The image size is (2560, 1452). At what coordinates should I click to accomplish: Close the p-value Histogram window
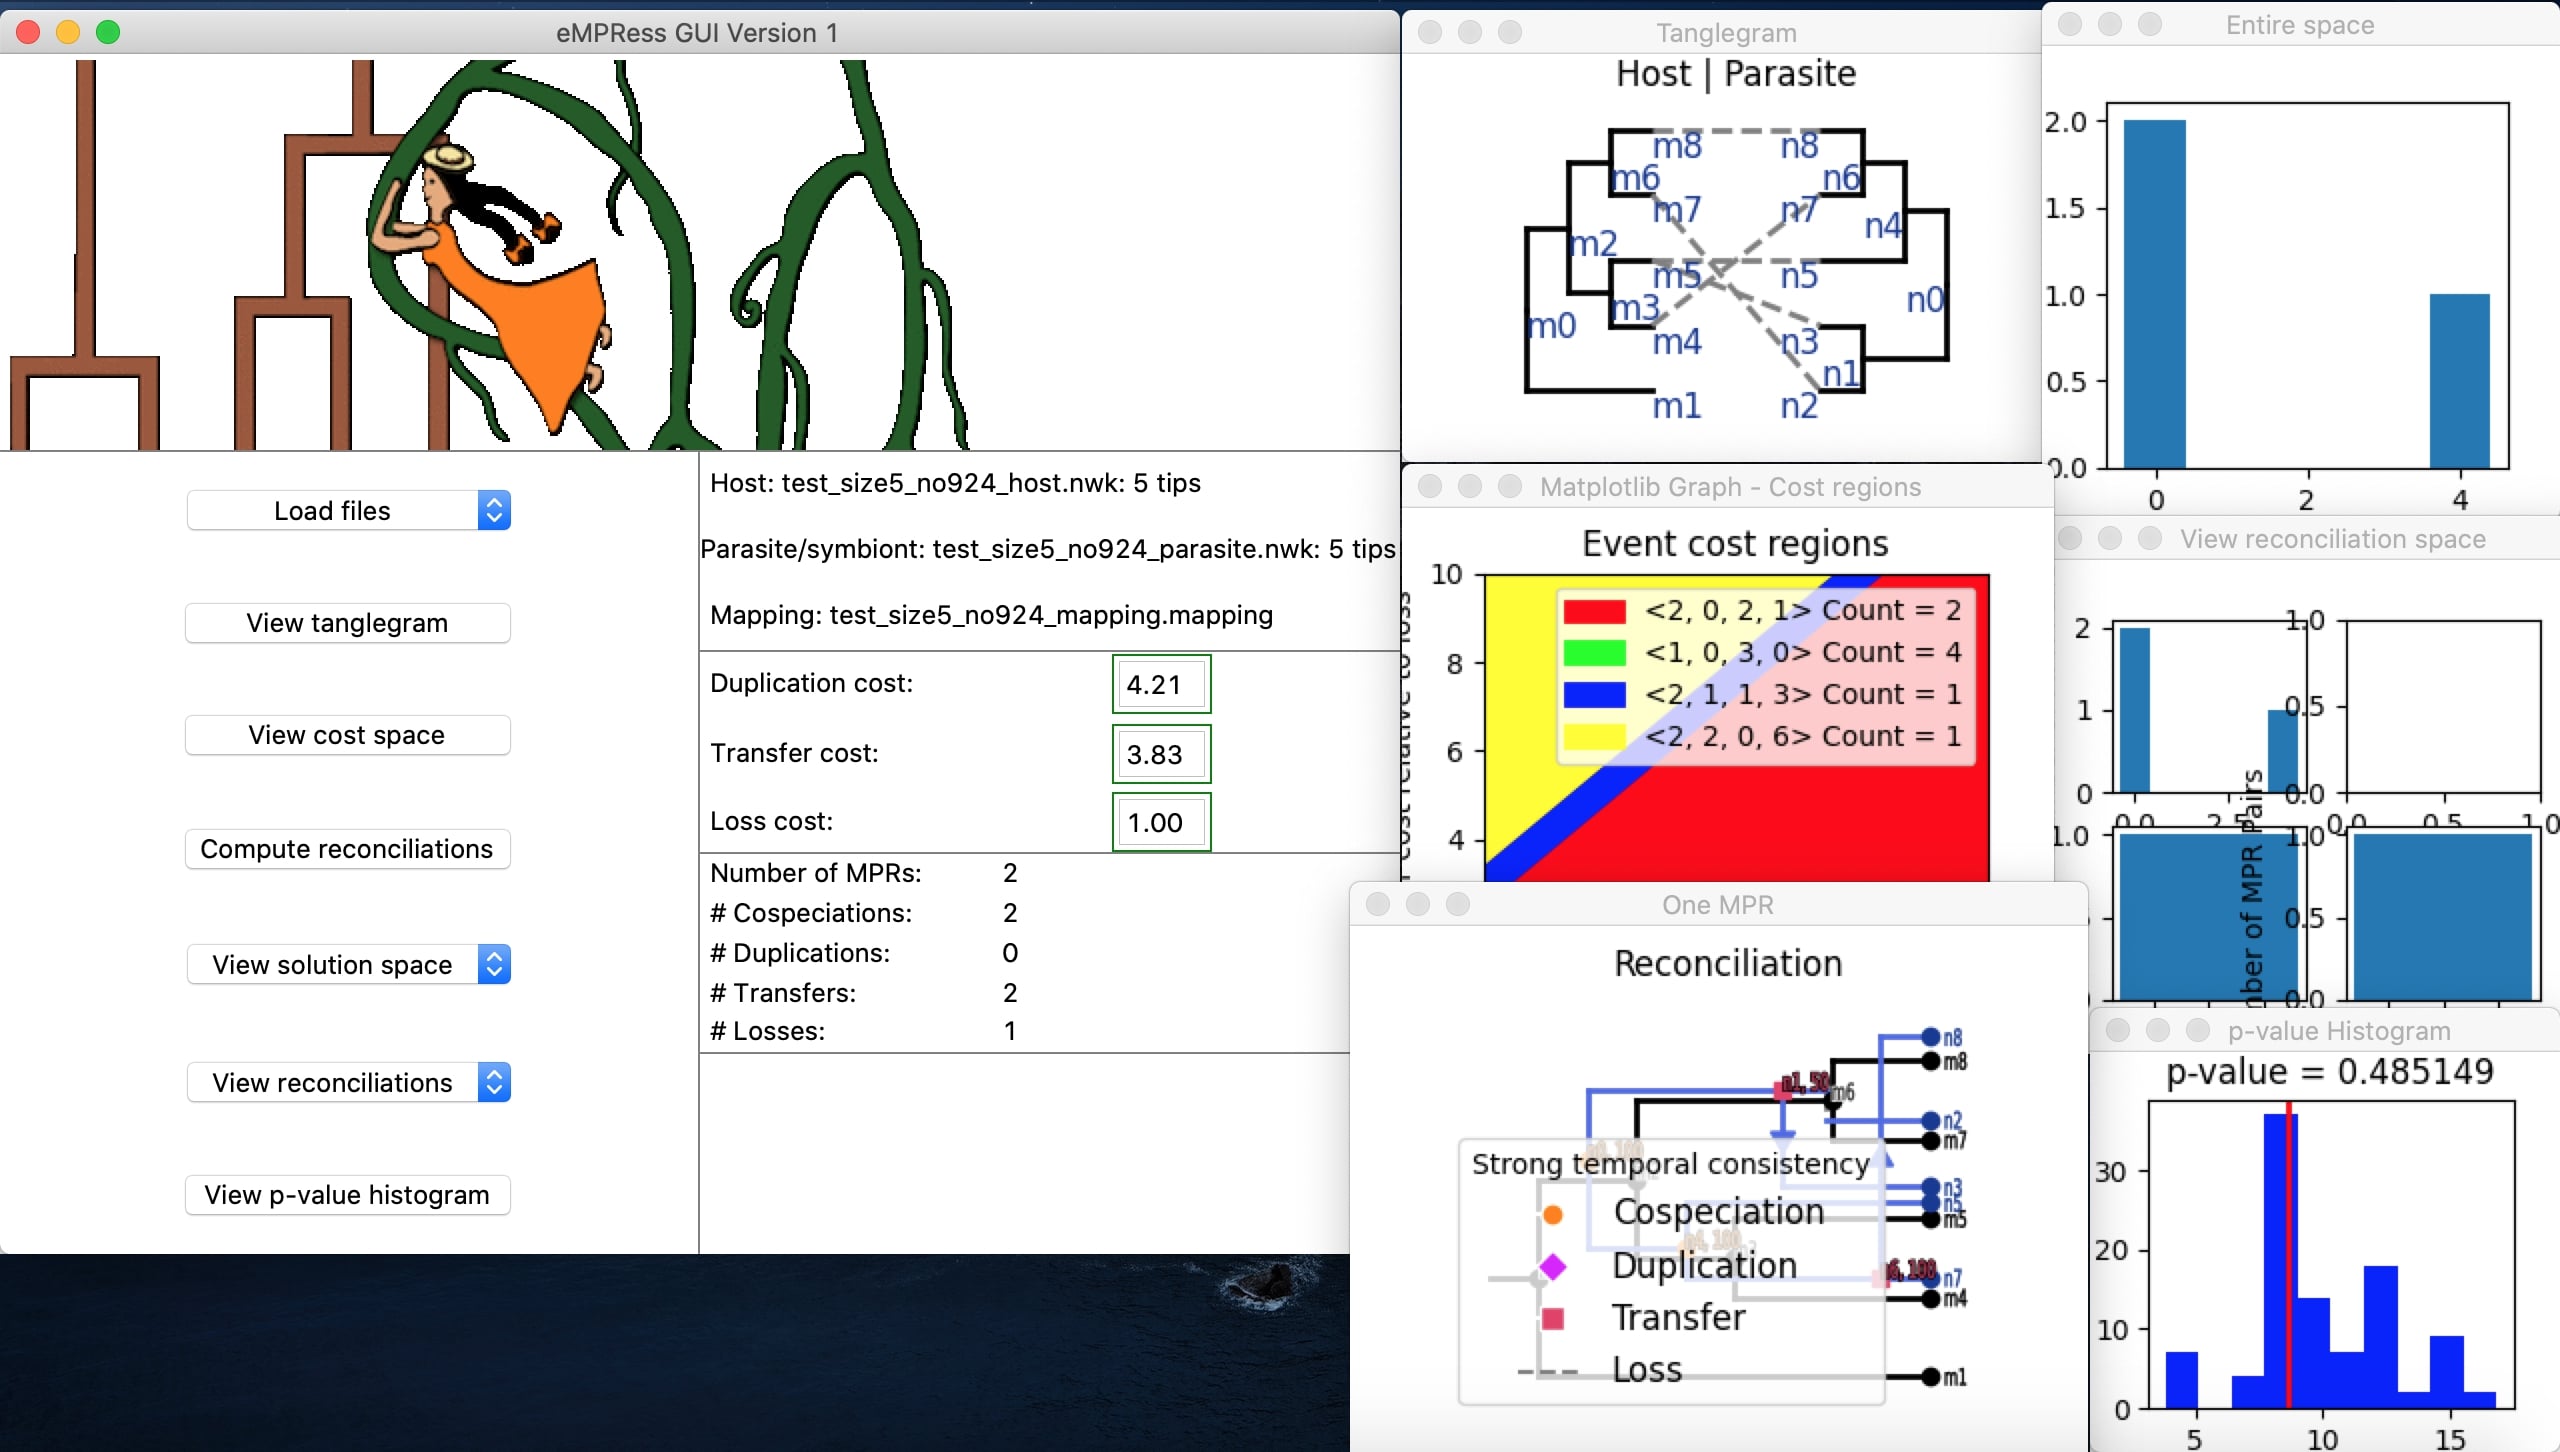click(2118, 1030)
